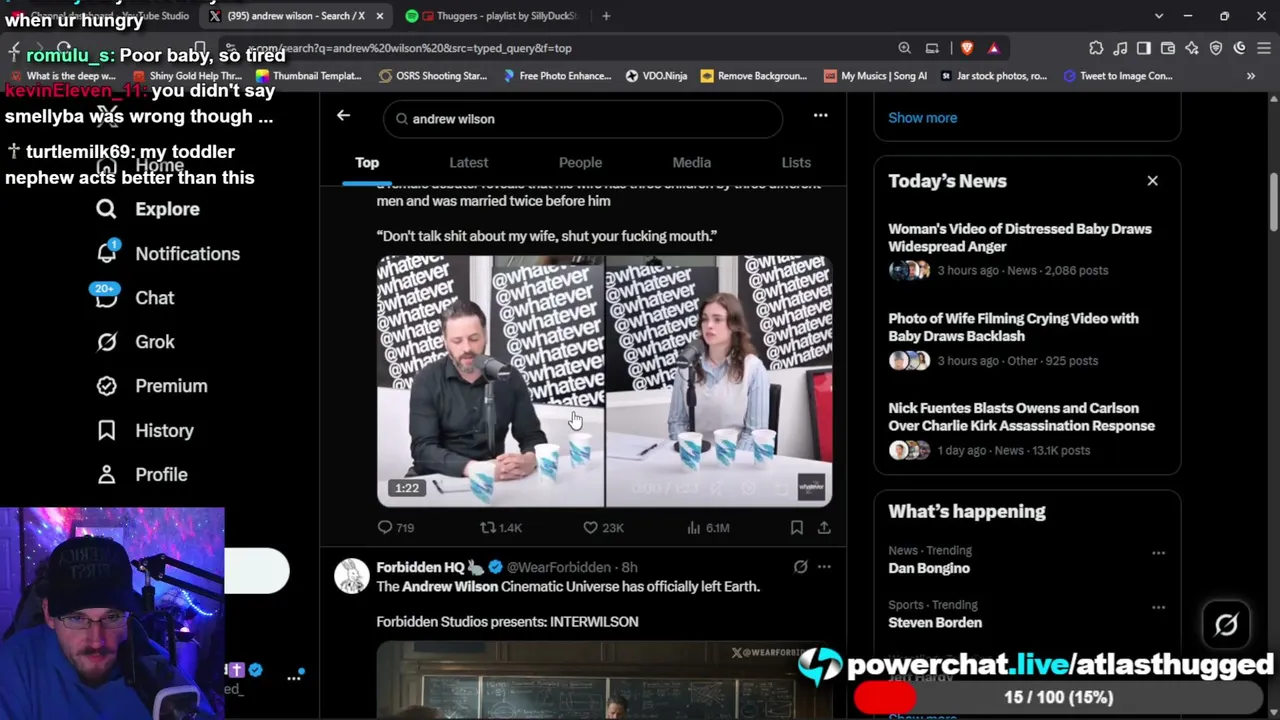This screenshot has width=1280, height=720.
Task: View analytics of the 6.1M views tweet
Action: point(710,527)
